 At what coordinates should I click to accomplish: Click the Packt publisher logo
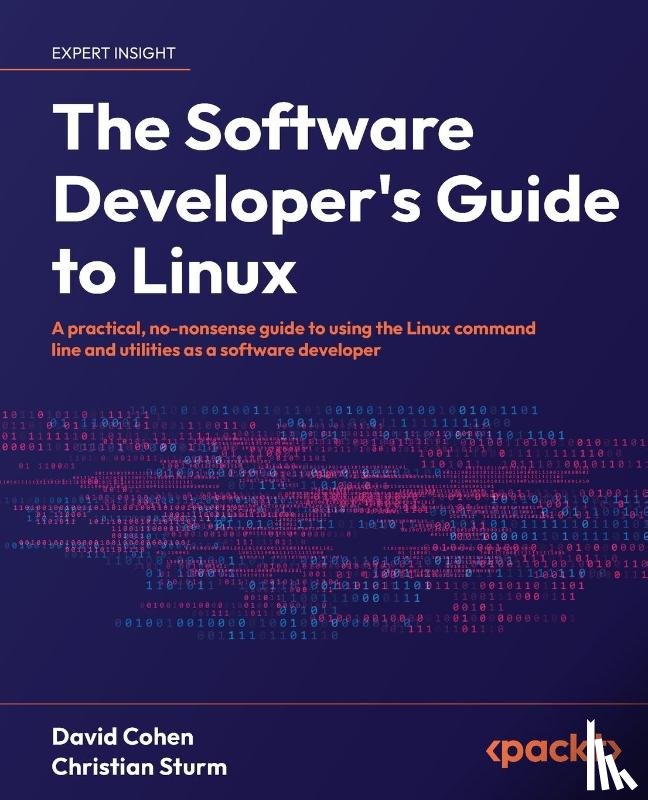554,750
